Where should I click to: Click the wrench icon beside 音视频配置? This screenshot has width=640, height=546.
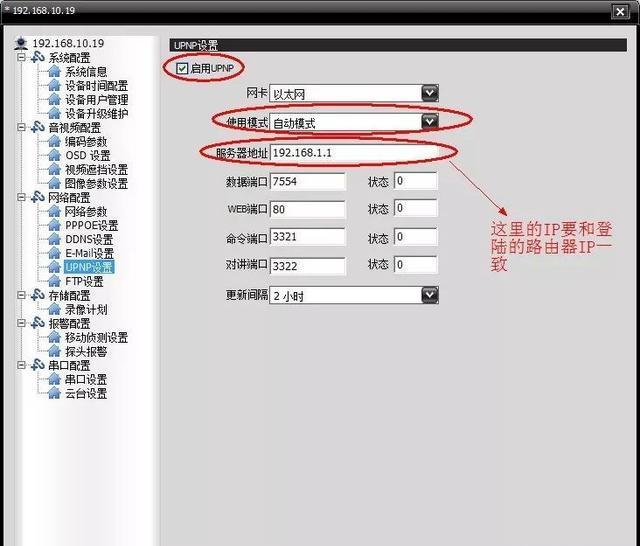tap(38, 127)
